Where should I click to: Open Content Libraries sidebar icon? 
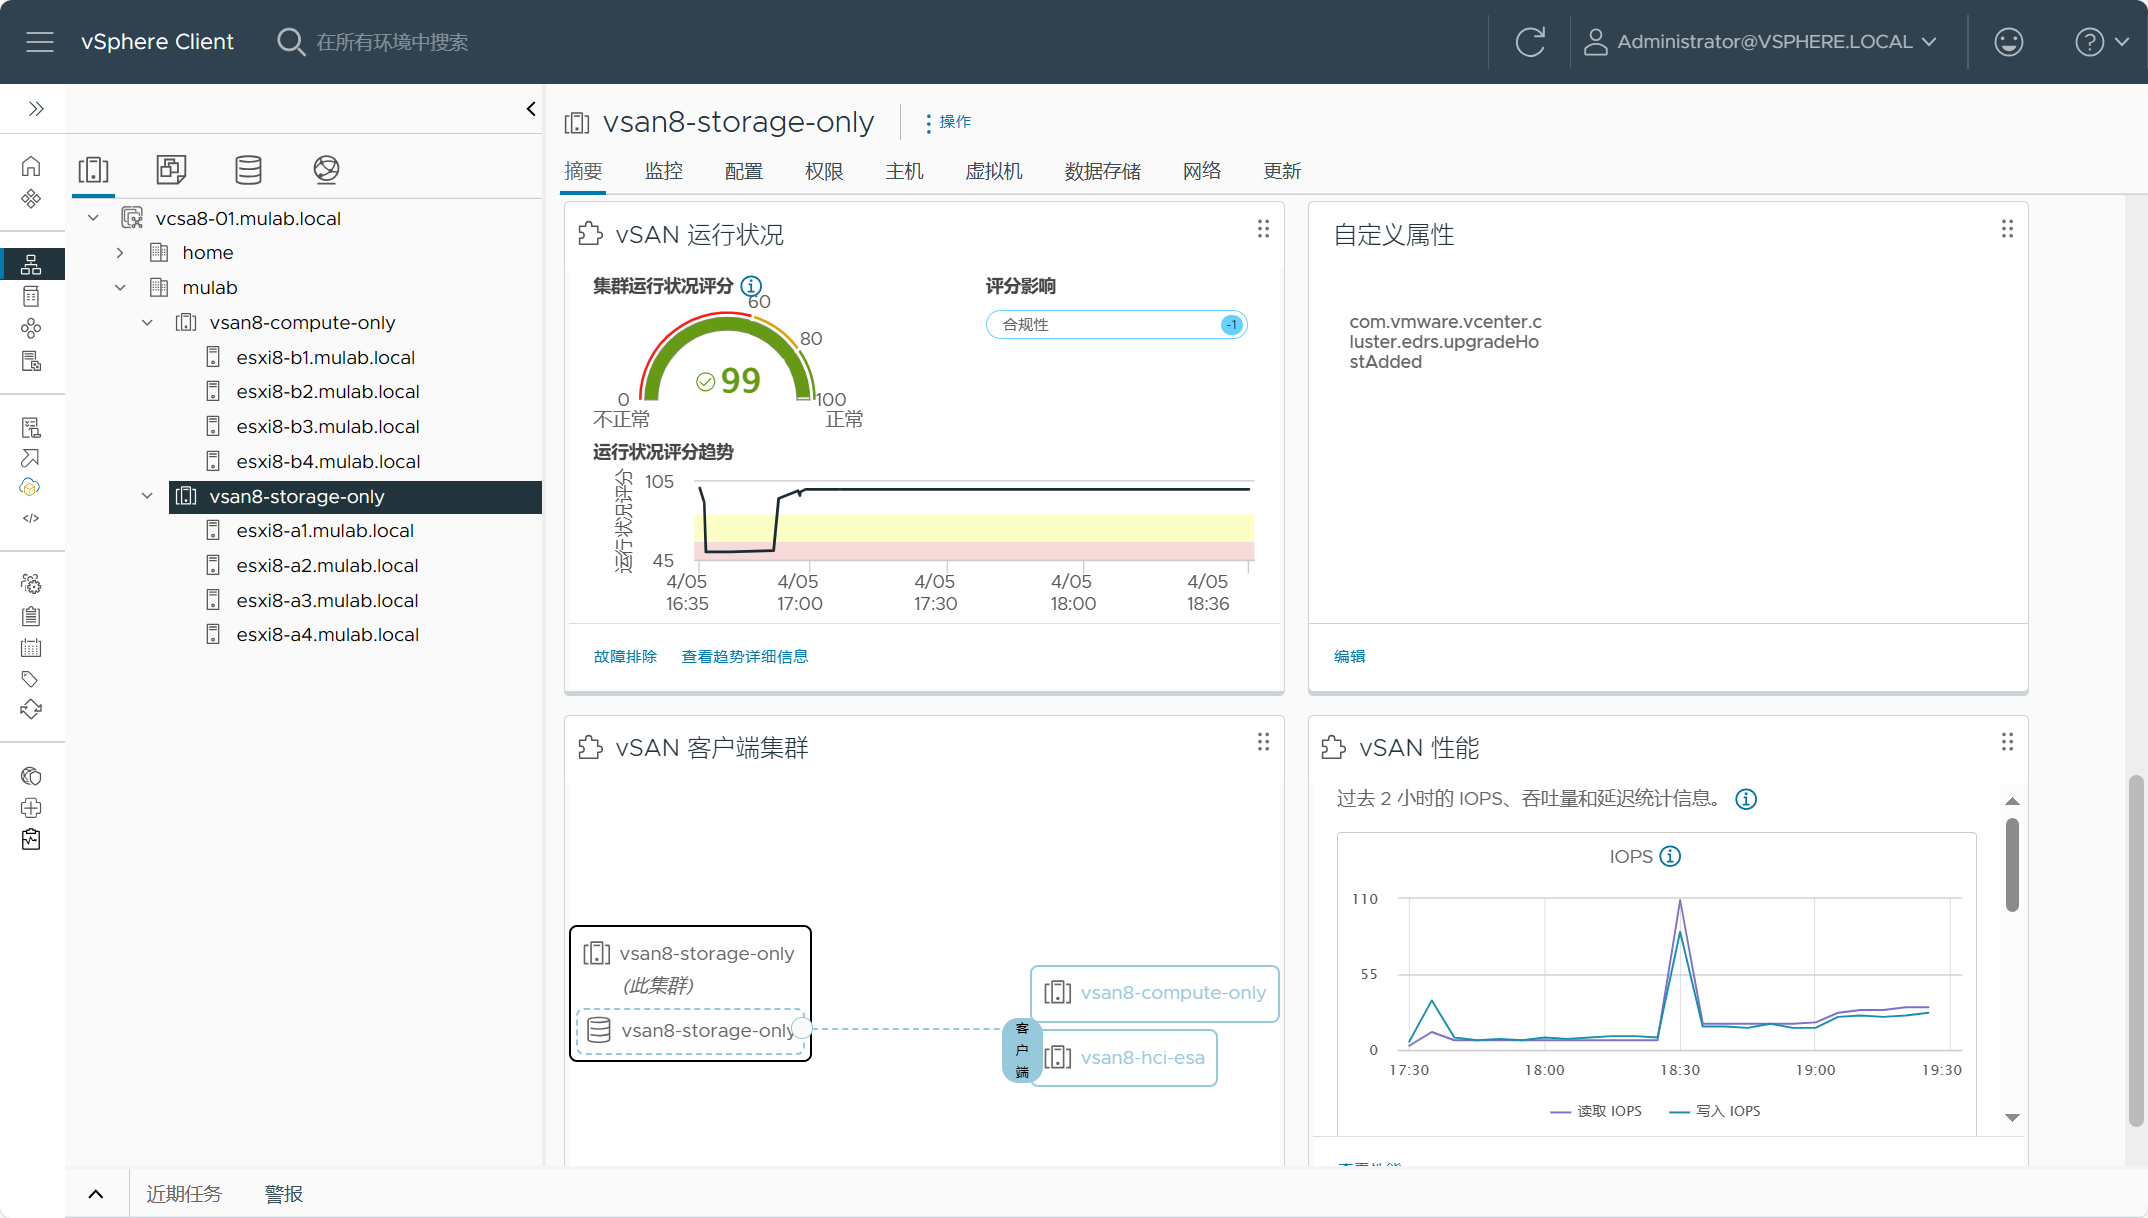[31, 296]
